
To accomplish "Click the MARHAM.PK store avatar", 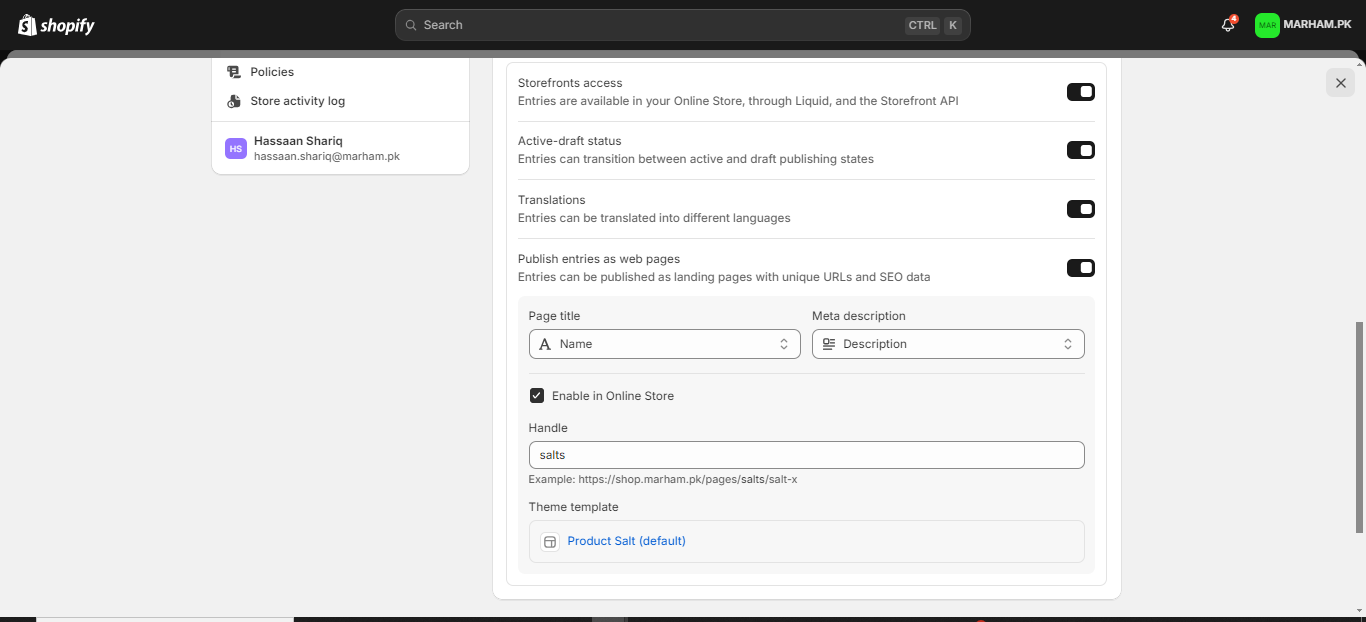I will tap(1267, 25).
